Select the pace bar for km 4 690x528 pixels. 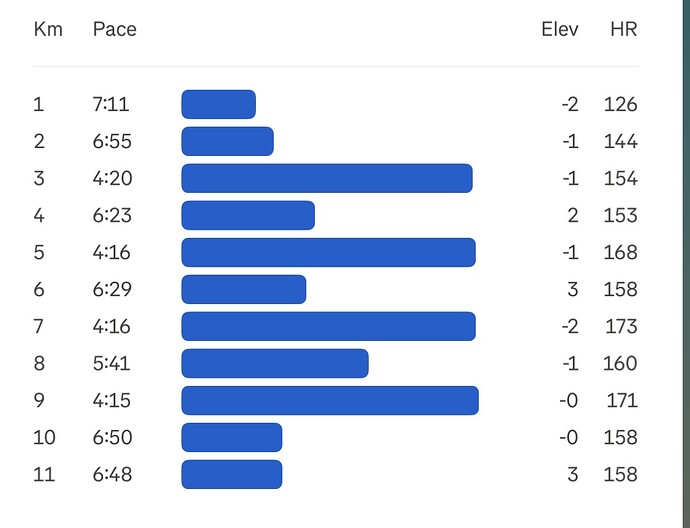coord(248,215)
